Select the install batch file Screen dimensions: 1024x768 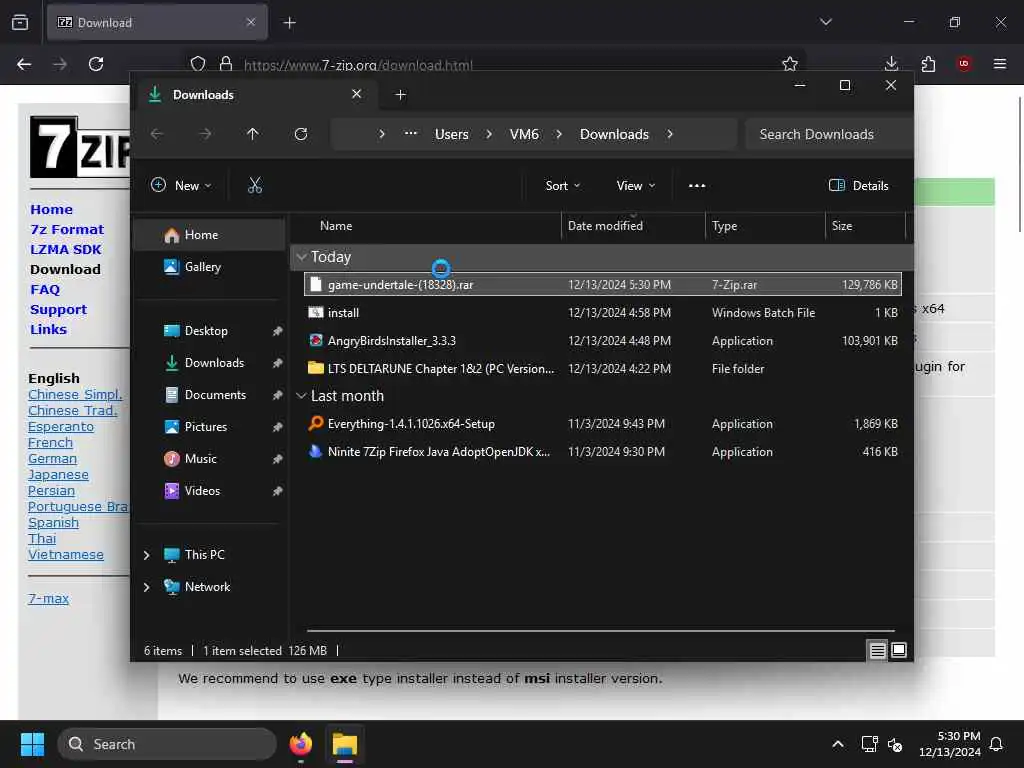point(602,313)
